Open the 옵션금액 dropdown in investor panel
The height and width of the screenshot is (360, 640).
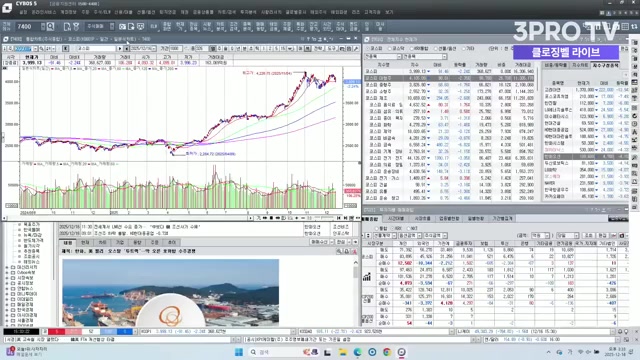(x=410, y=236)
